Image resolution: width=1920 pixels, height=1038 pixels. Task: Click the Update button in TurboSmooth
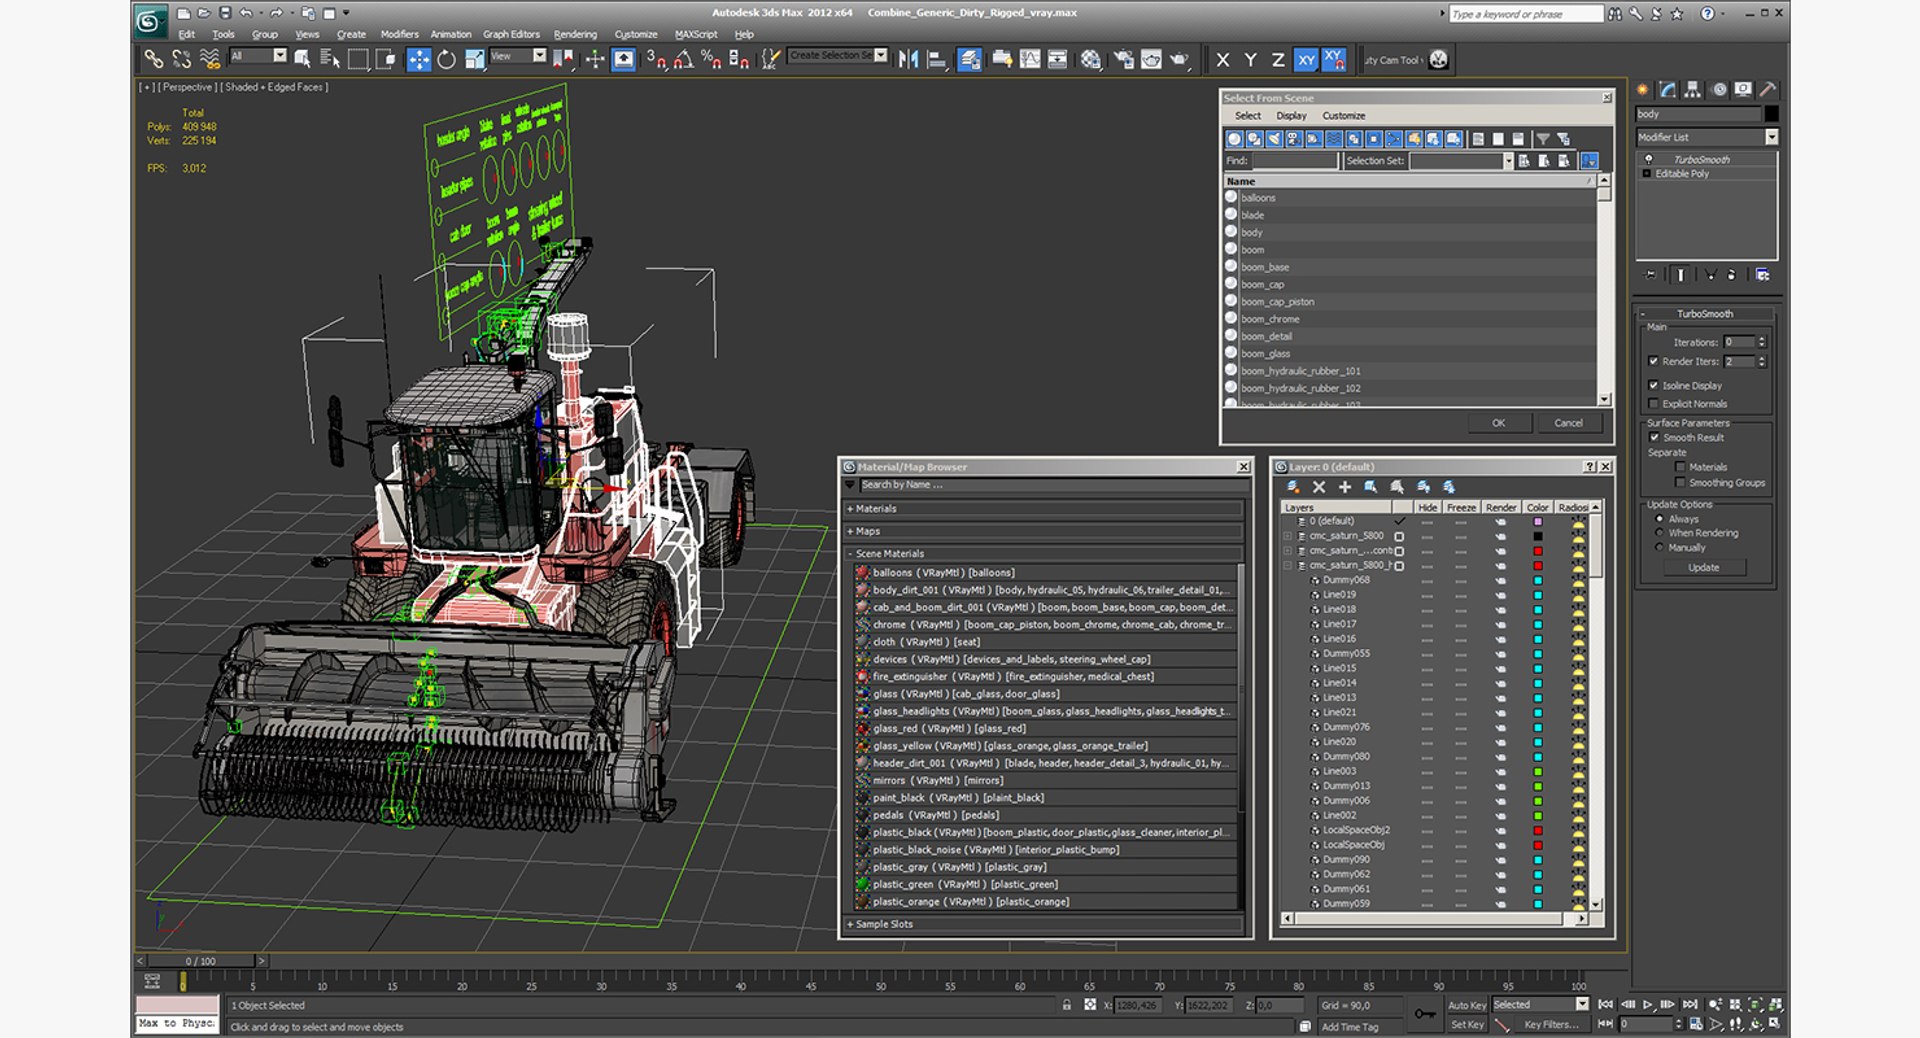(x=1704, y=567)
